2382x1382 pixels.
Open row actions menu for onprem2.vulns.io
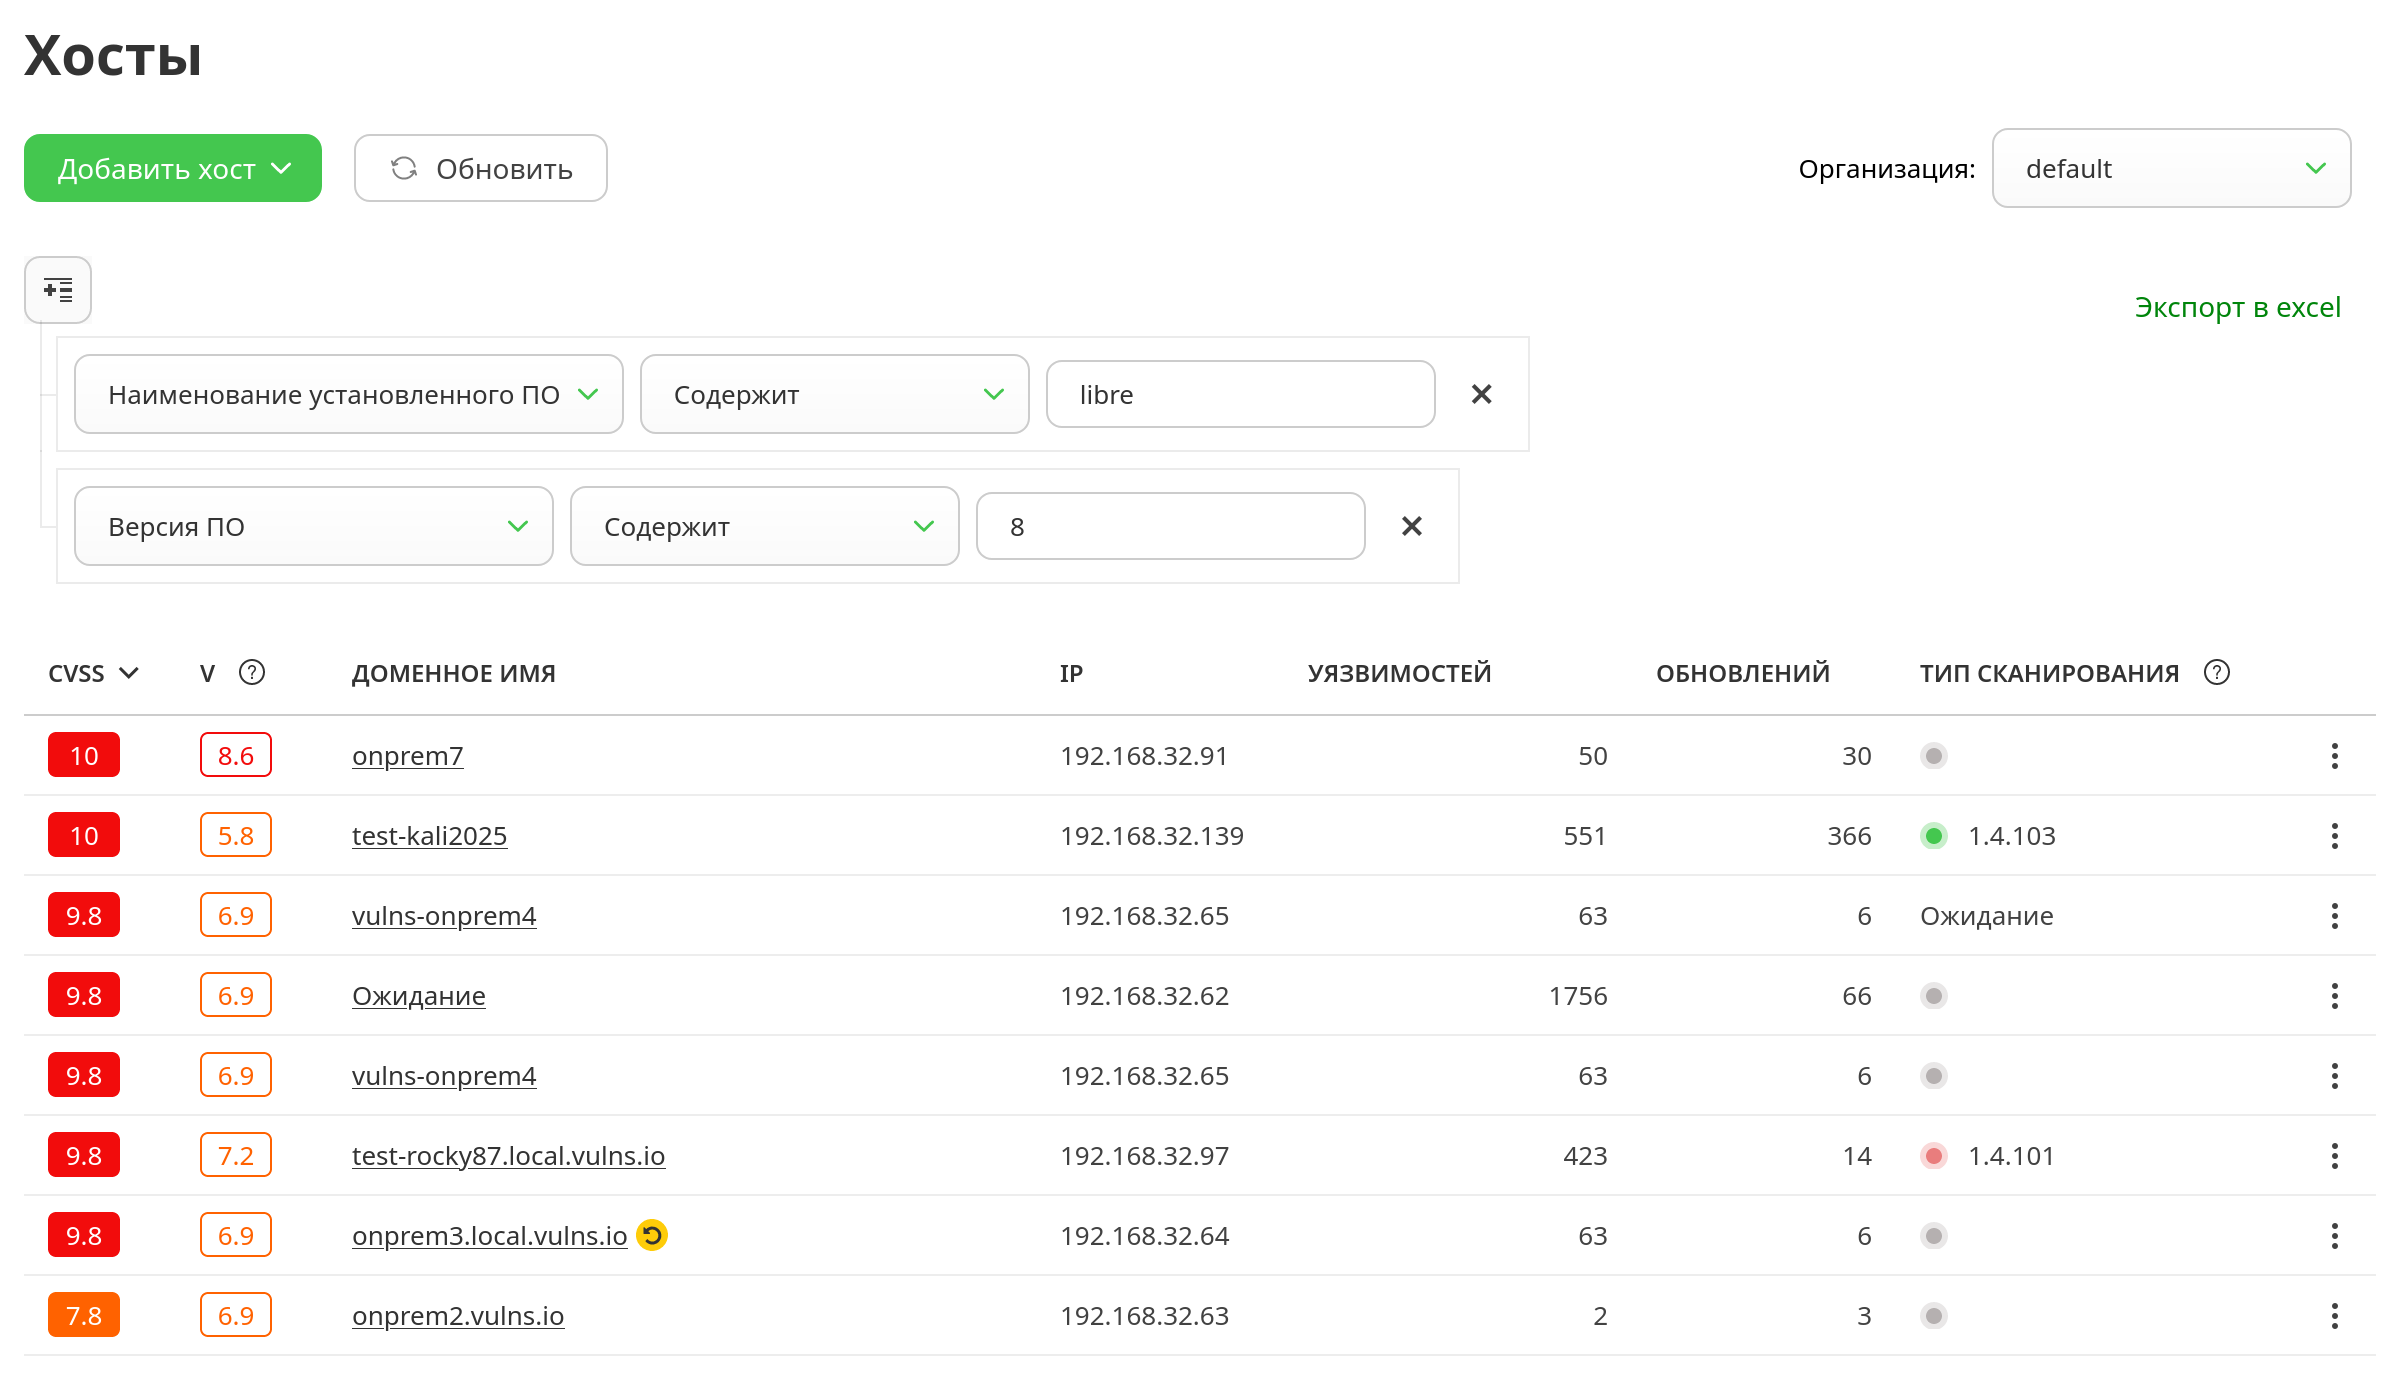click(2334, 1316)
